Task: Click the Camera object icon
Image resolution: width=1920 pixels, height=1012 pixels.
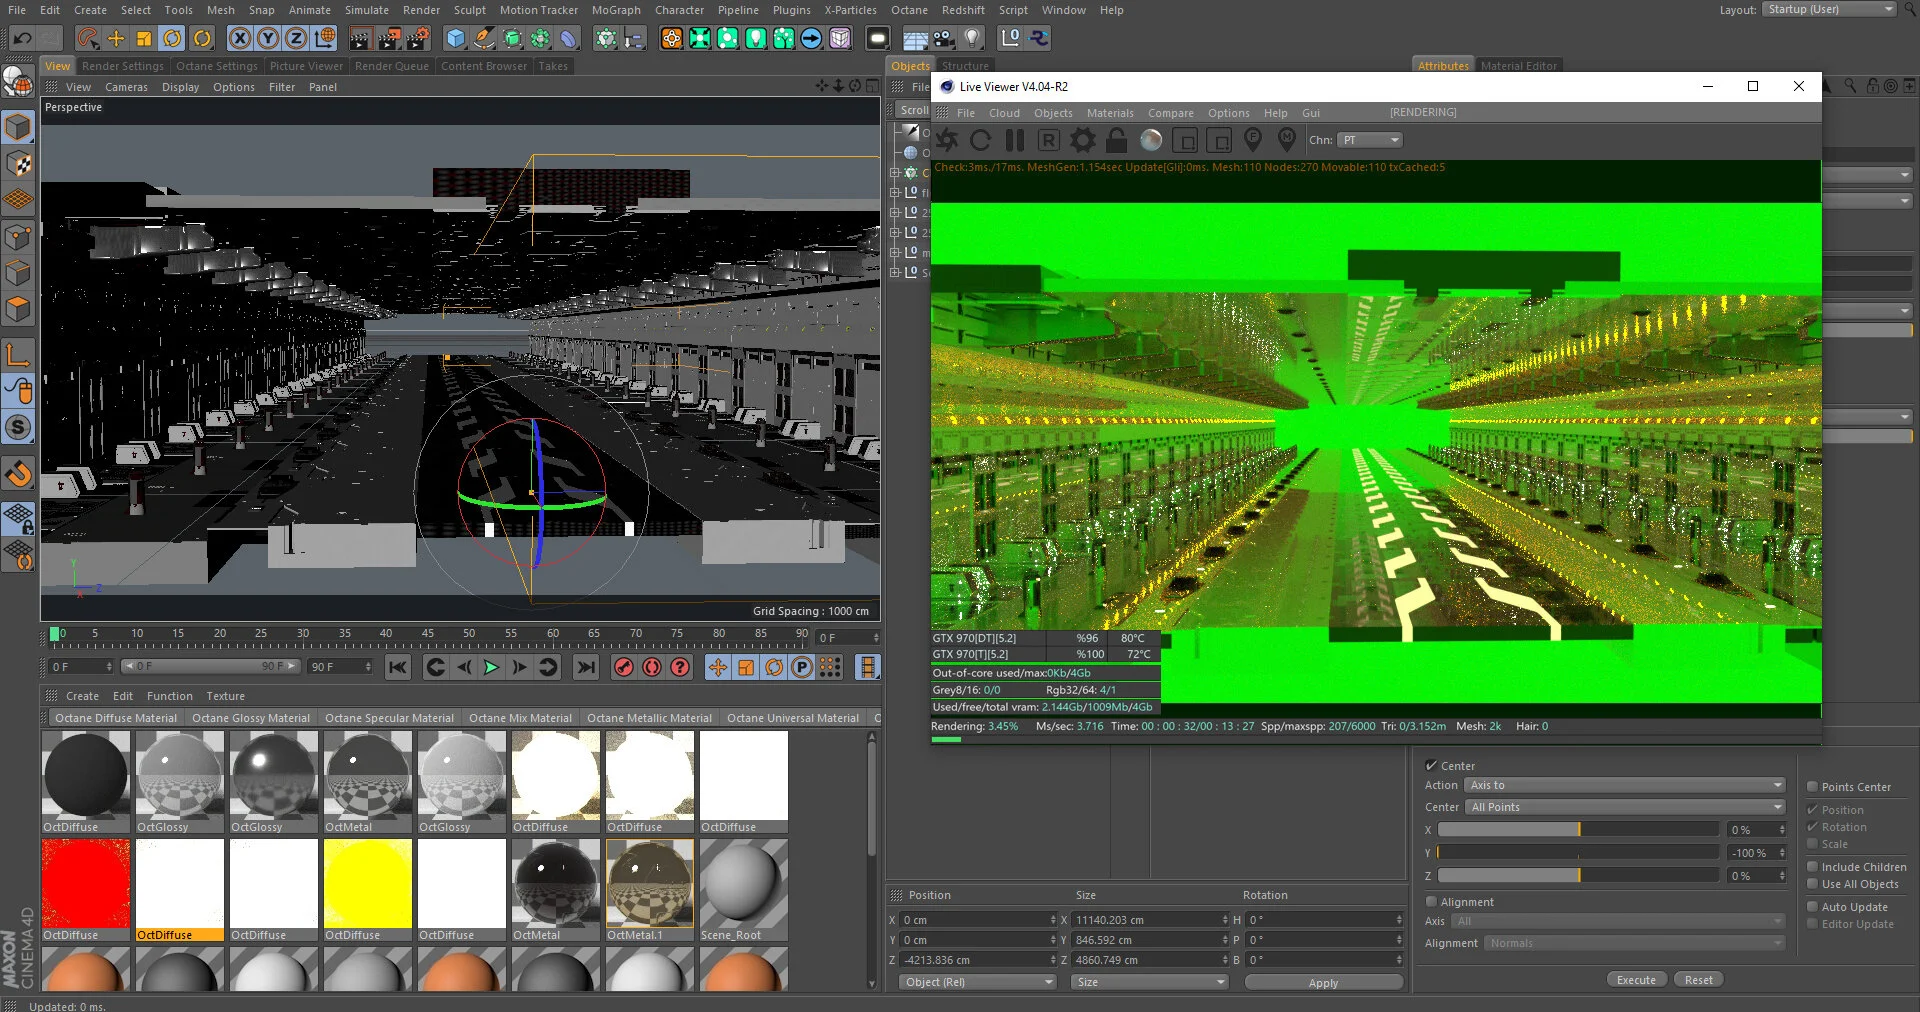Action: (943, 39)
